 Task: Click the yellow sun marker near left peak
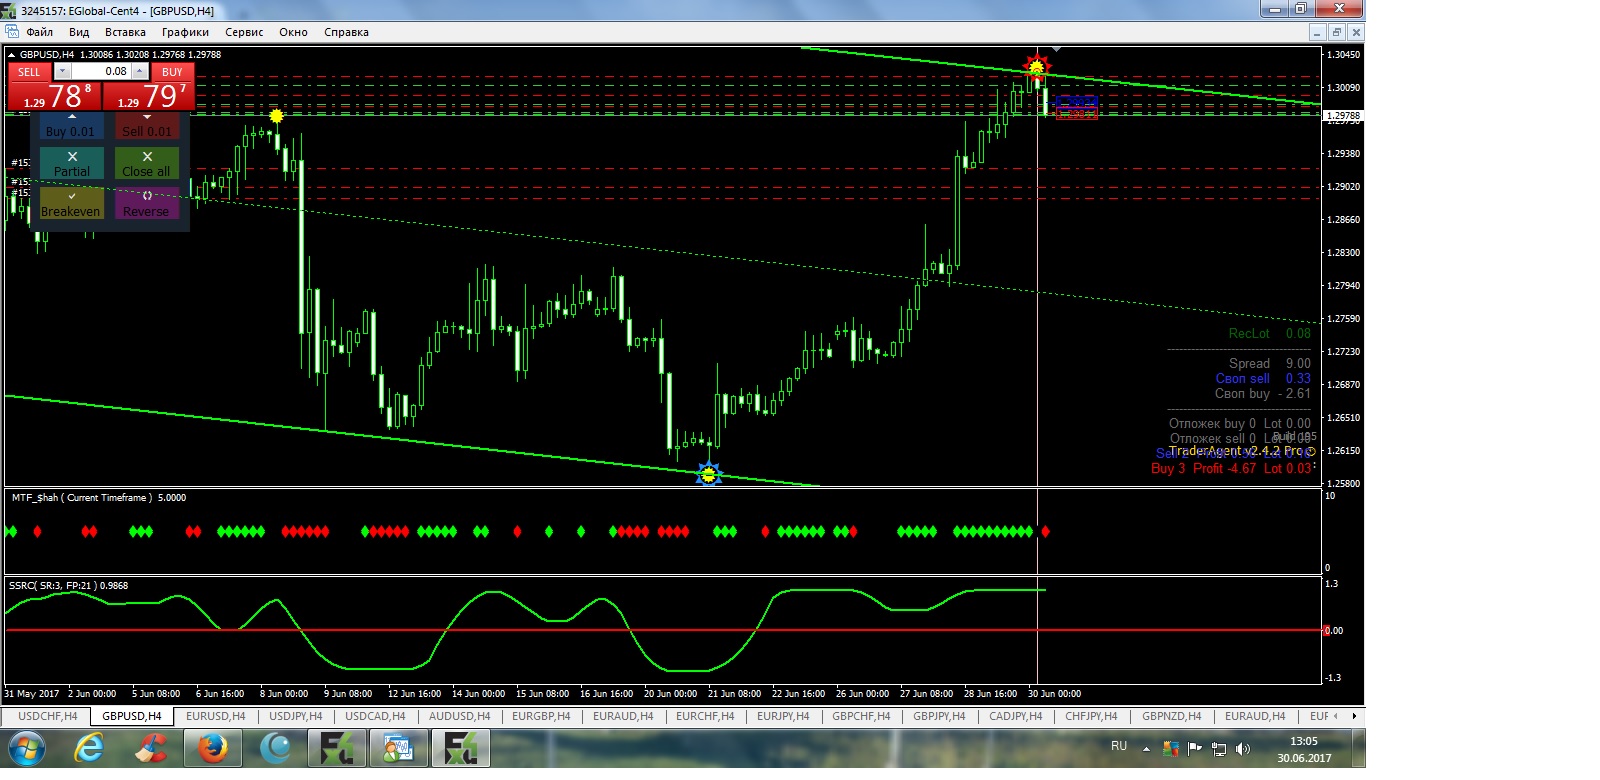pos(277,116)
